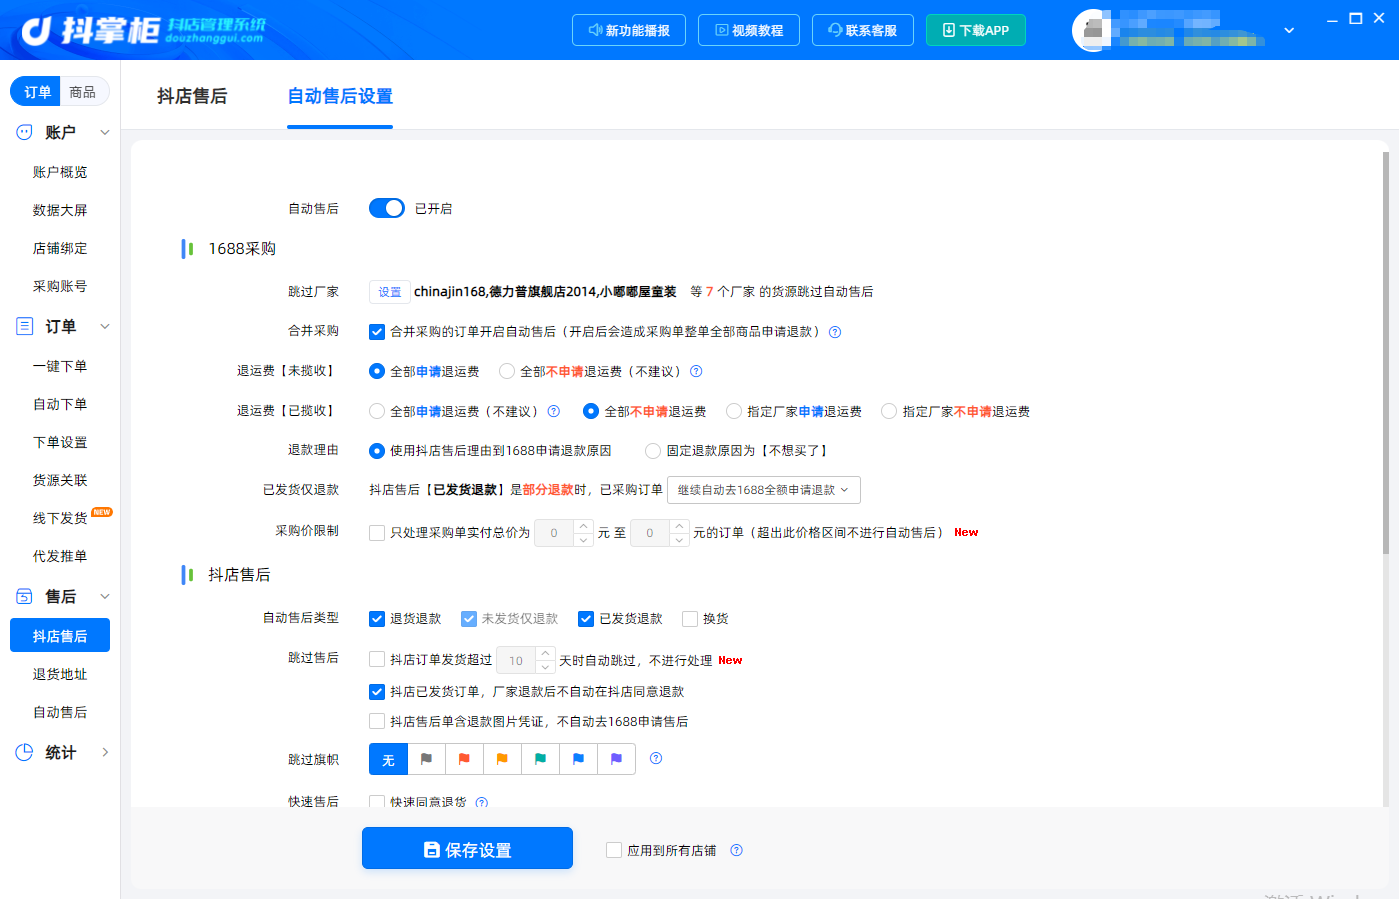Select the green skip flag

(x=540, y=759)
